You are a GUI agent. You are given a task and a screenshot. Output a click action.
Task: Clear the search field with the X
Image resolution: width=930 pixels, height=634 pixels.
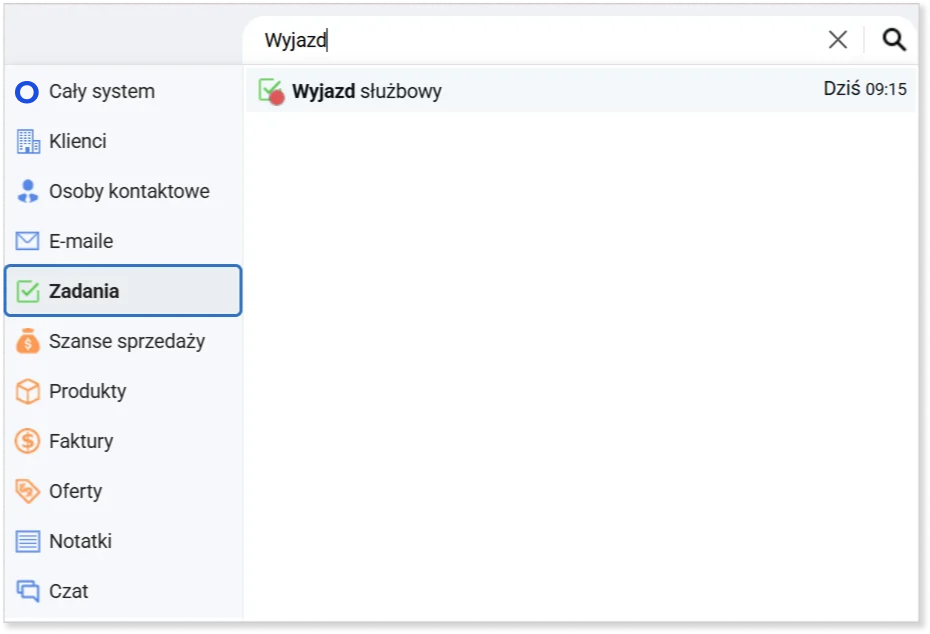838,40
